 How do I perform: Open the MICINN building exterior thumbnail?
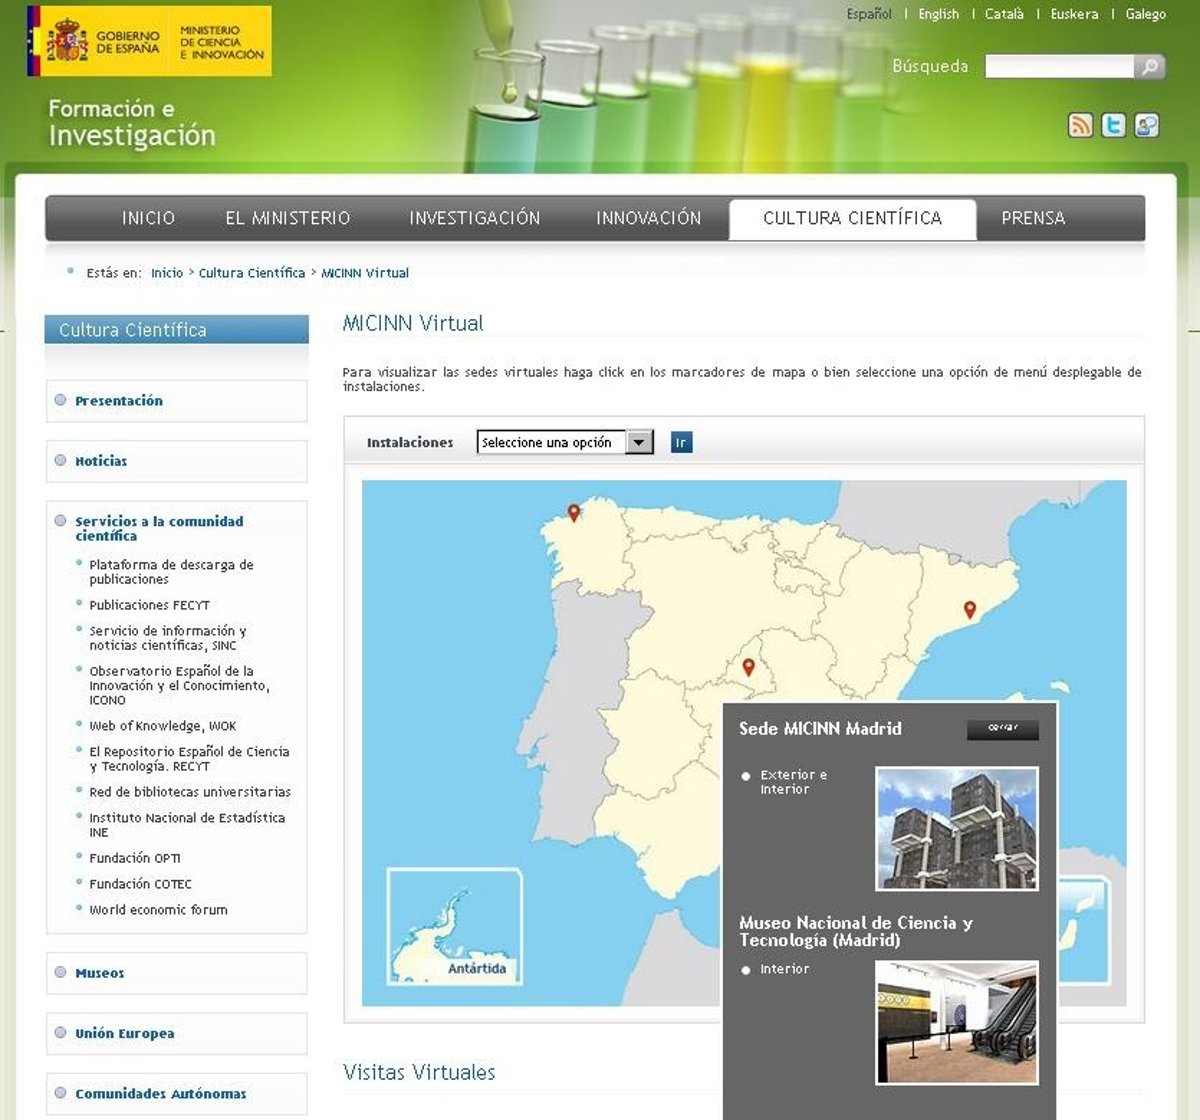coord(956,828)
